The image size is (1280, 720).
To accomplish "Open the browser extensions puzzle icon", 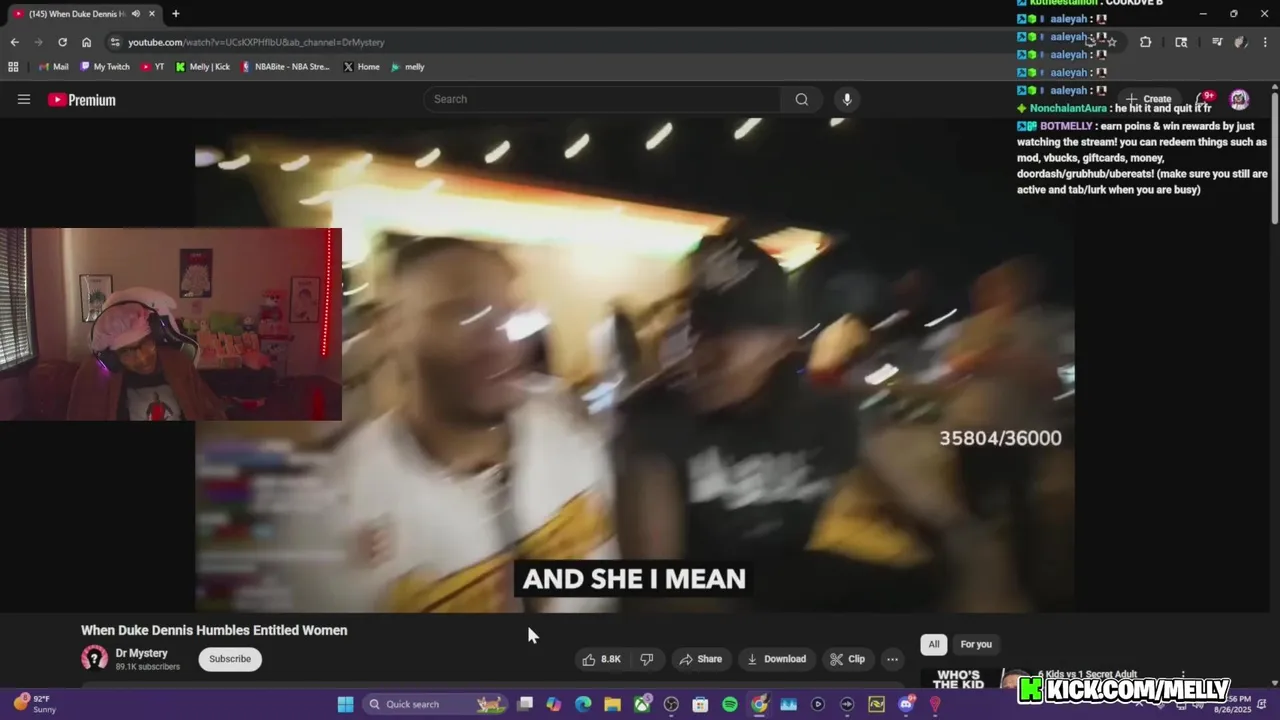I will 1145,42.
